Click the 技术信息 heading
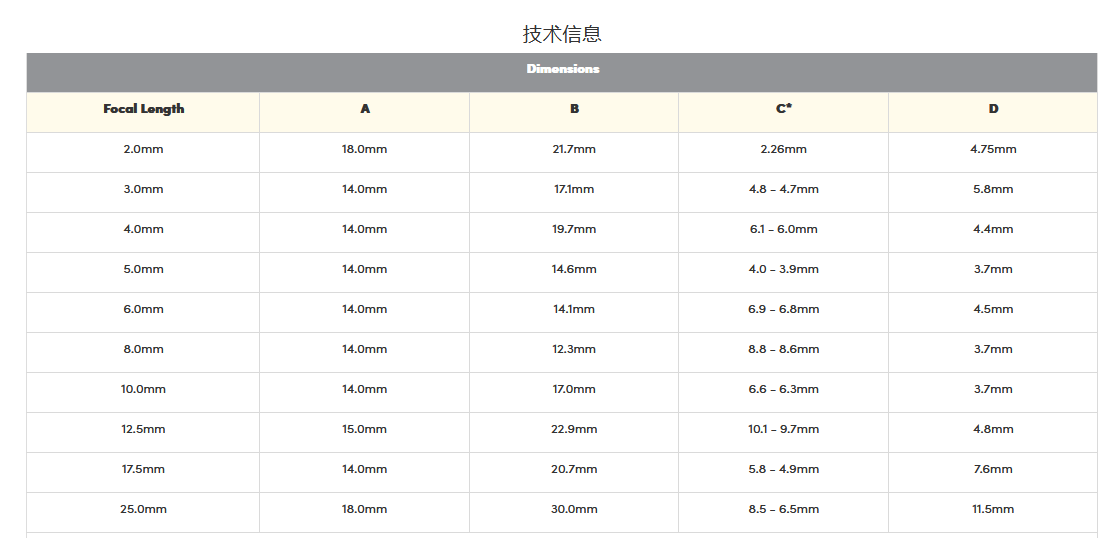This screenshot has height=538, width=1106. (561, 34)
